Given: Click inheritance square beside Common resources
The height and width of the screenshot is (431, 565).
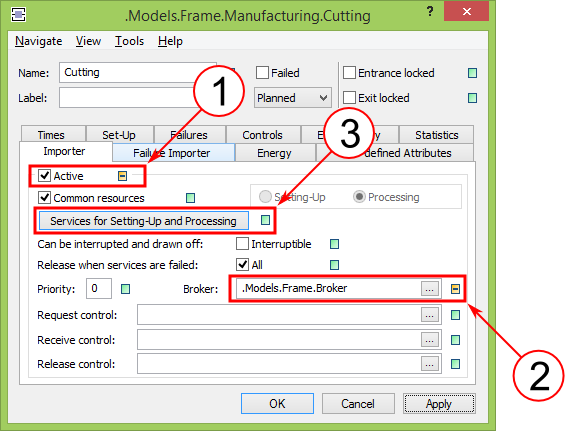Looking at the screenshot, I should 190,198.
